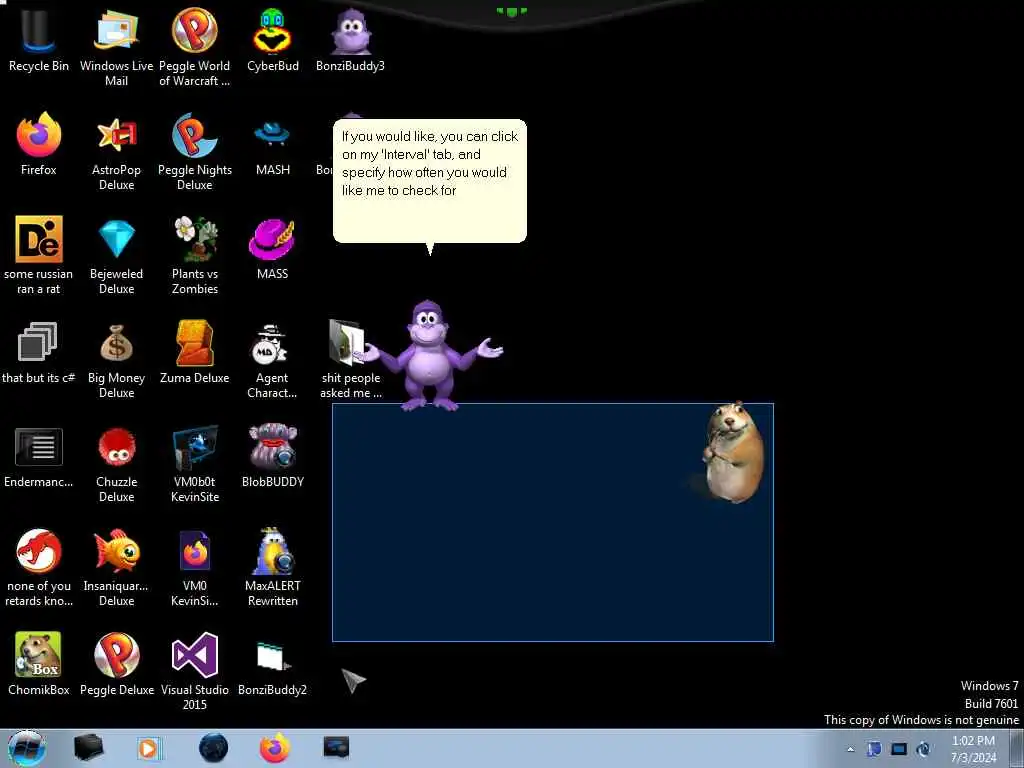This screenshot has width=1024, height=768.
Task: Open the media player taskbar icon
Action: click(149, 748)
